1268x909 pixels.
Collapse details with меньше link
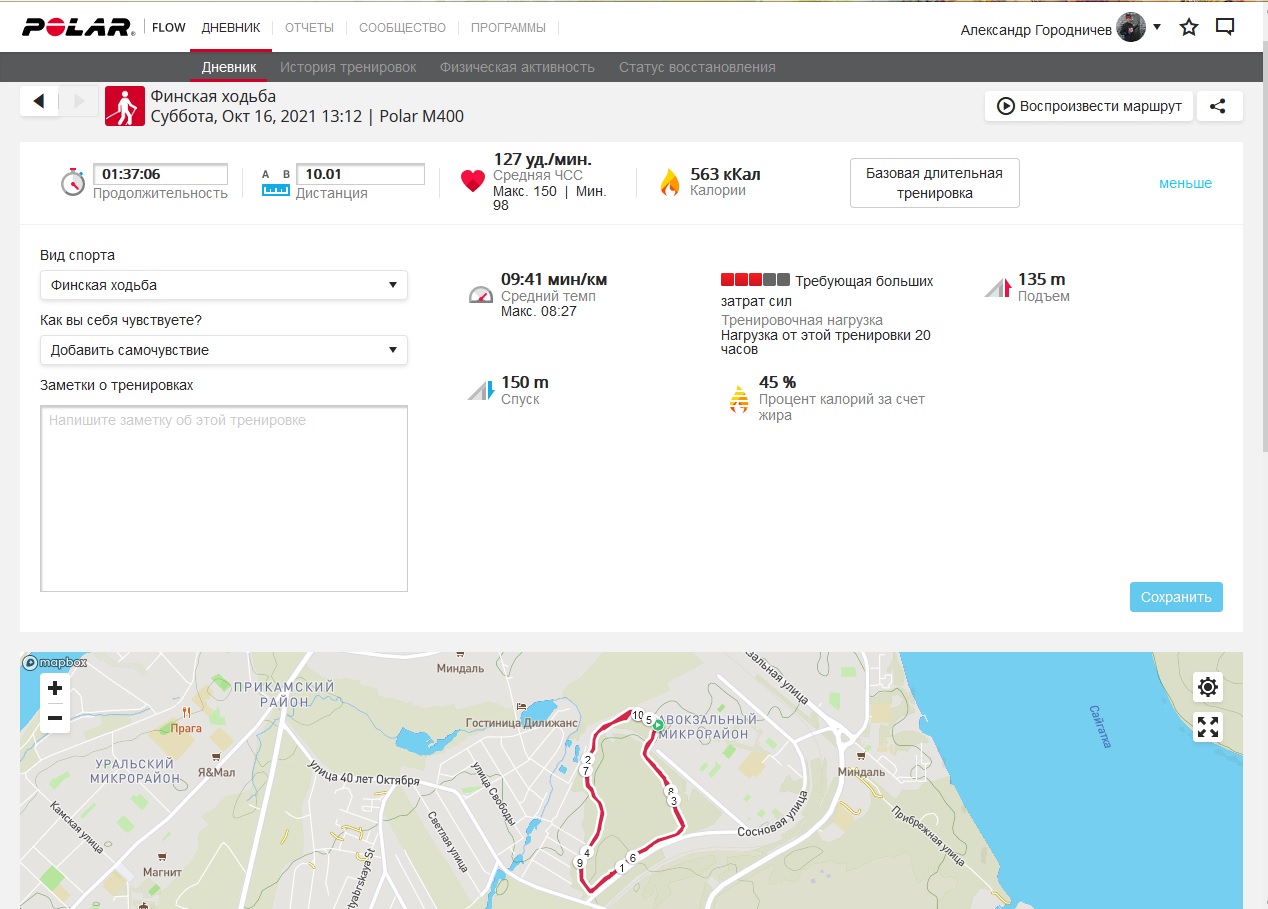coord(1185,183)
